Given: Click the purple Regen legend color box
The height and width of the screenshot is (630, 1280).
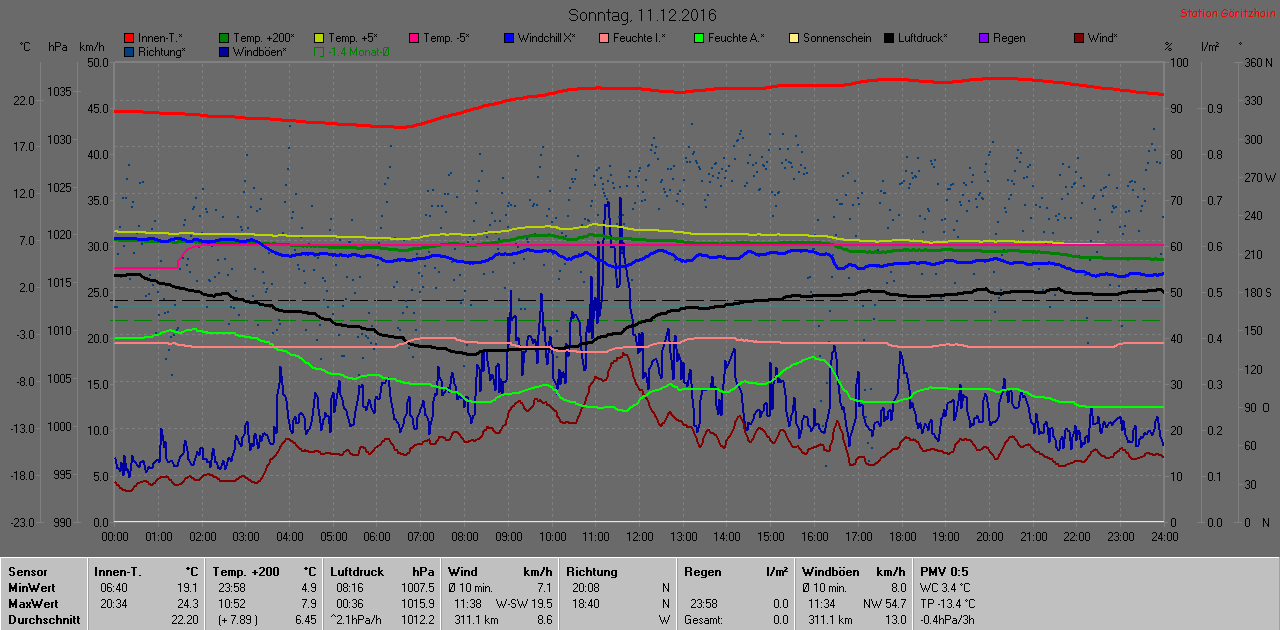Looking at the screenshot, I should [x=984, y=38].
